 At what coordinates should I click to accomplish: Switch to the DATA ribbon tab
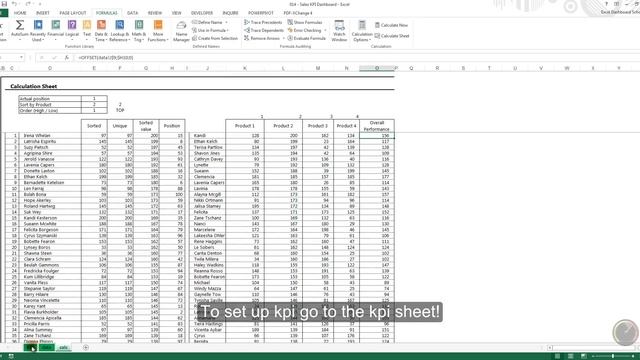click(x=132, y=13)
